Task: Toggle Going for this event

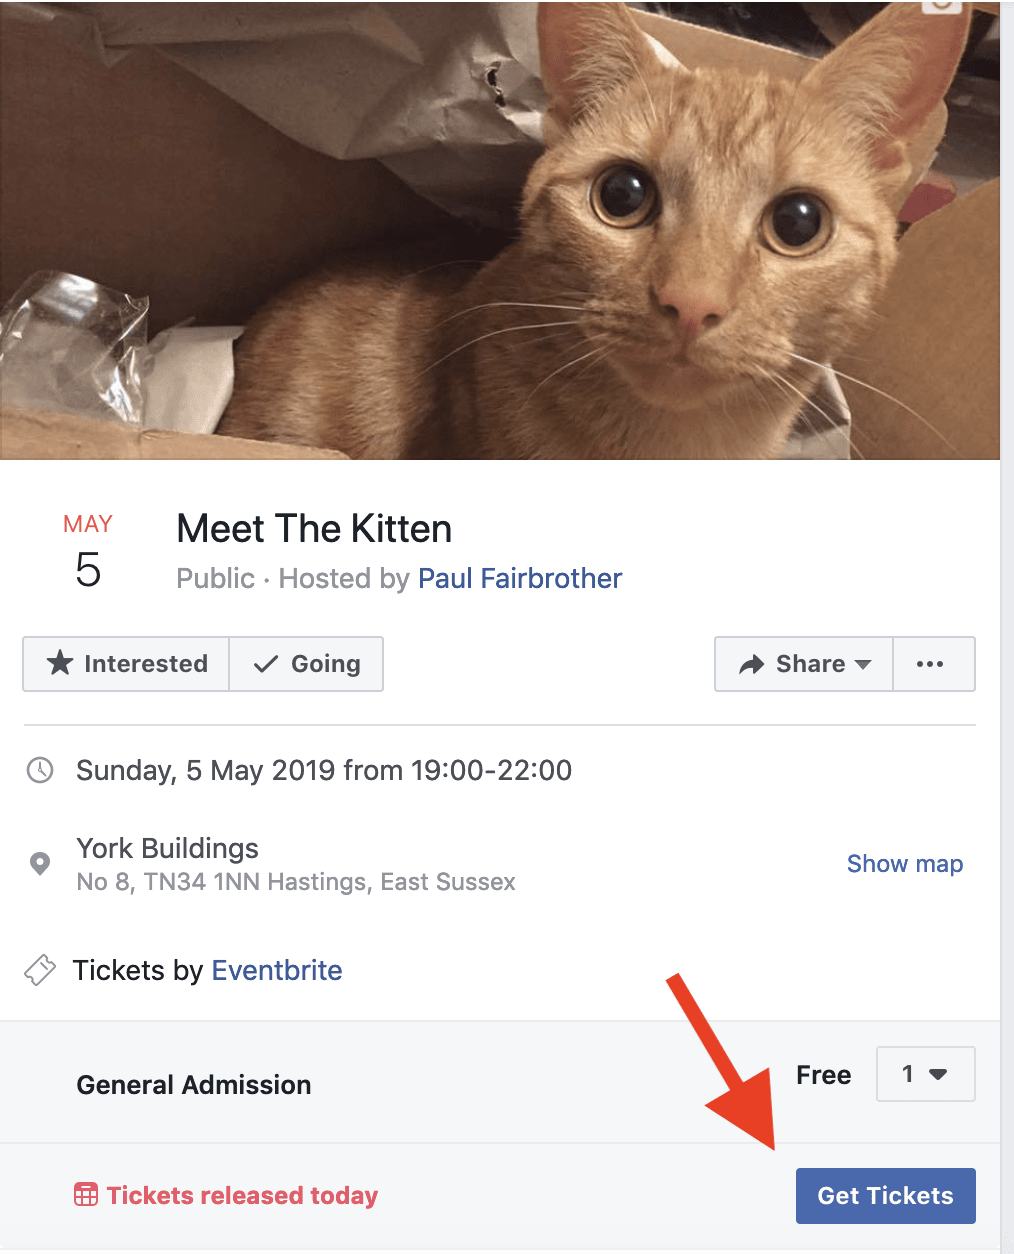Action: coord(307,664)
